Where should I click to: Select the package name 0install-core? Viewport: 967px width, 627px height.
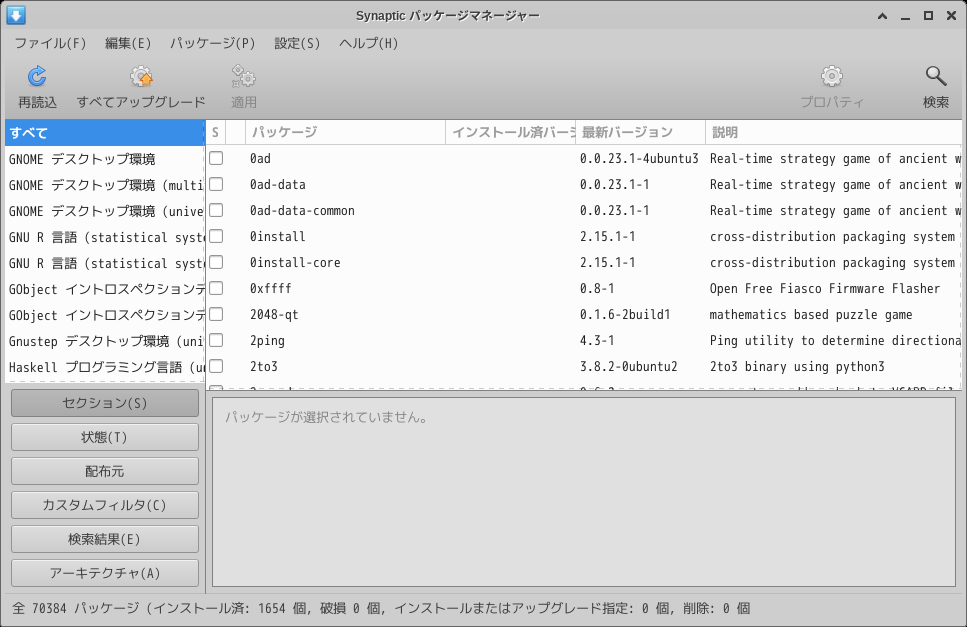coord(295,263)
